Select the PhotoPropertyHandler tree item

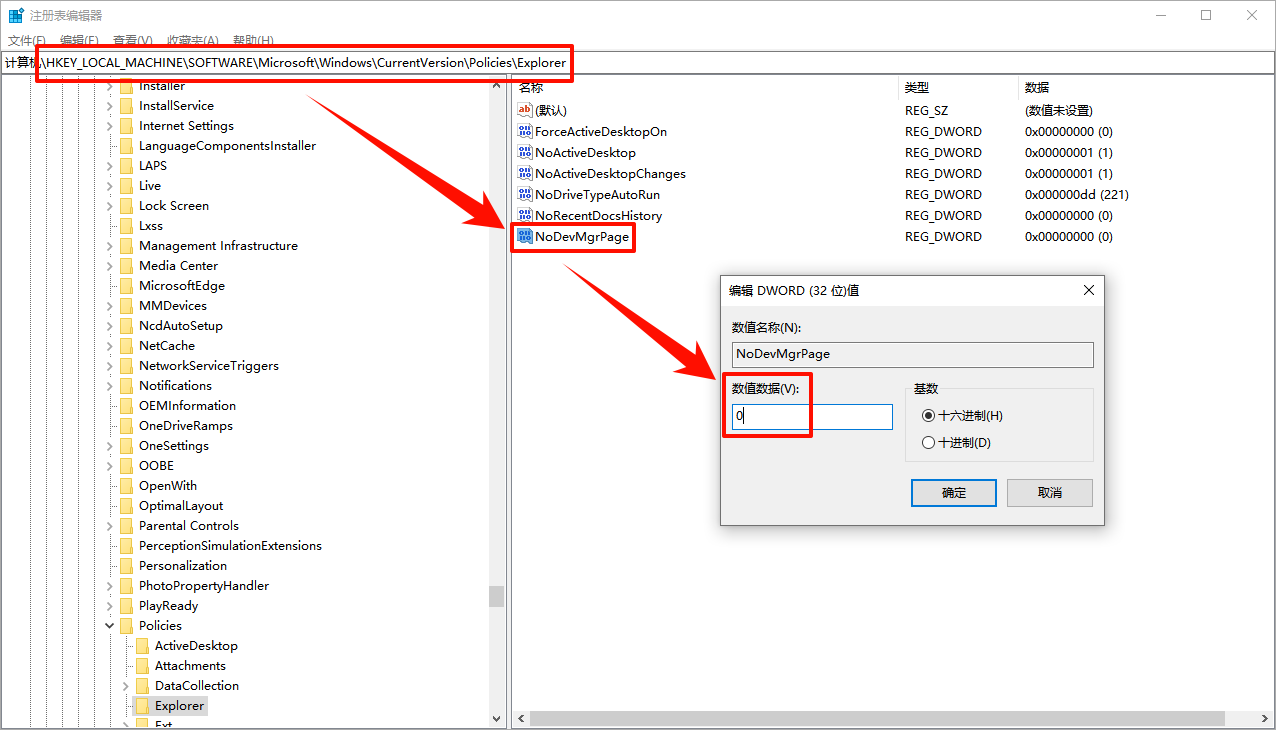click(204, 585)
